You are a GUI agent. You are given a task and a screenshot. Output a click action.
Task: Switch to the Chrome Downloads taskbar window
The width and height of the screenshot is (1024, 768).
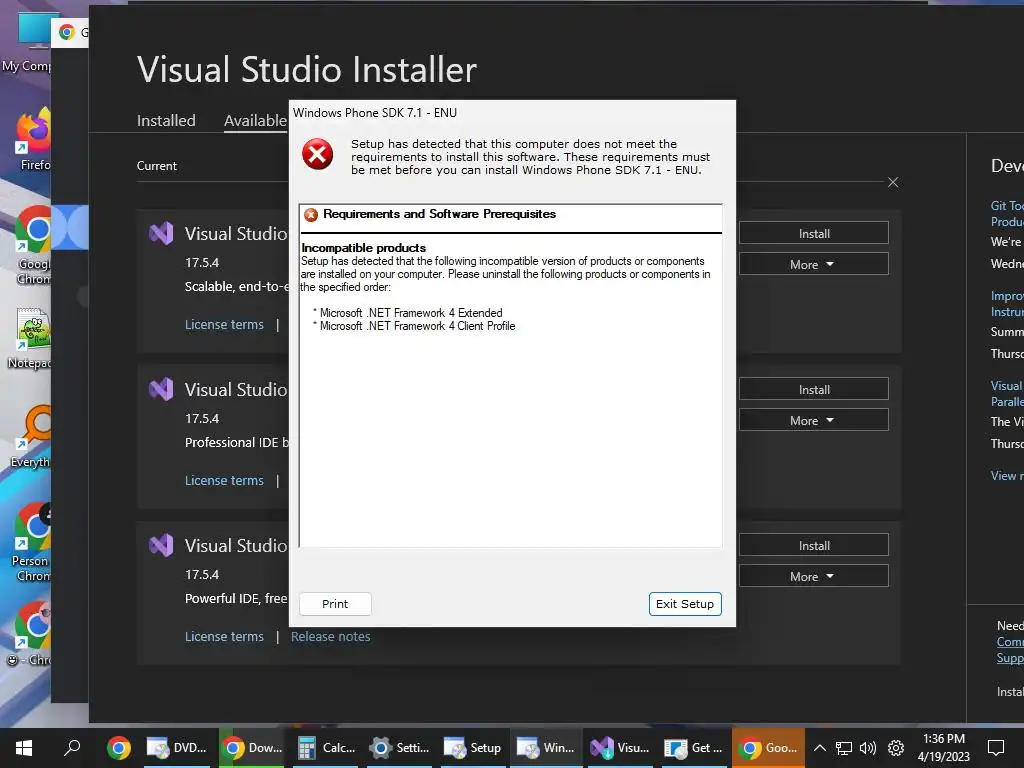pyautogui.click(x=252, y=748)
